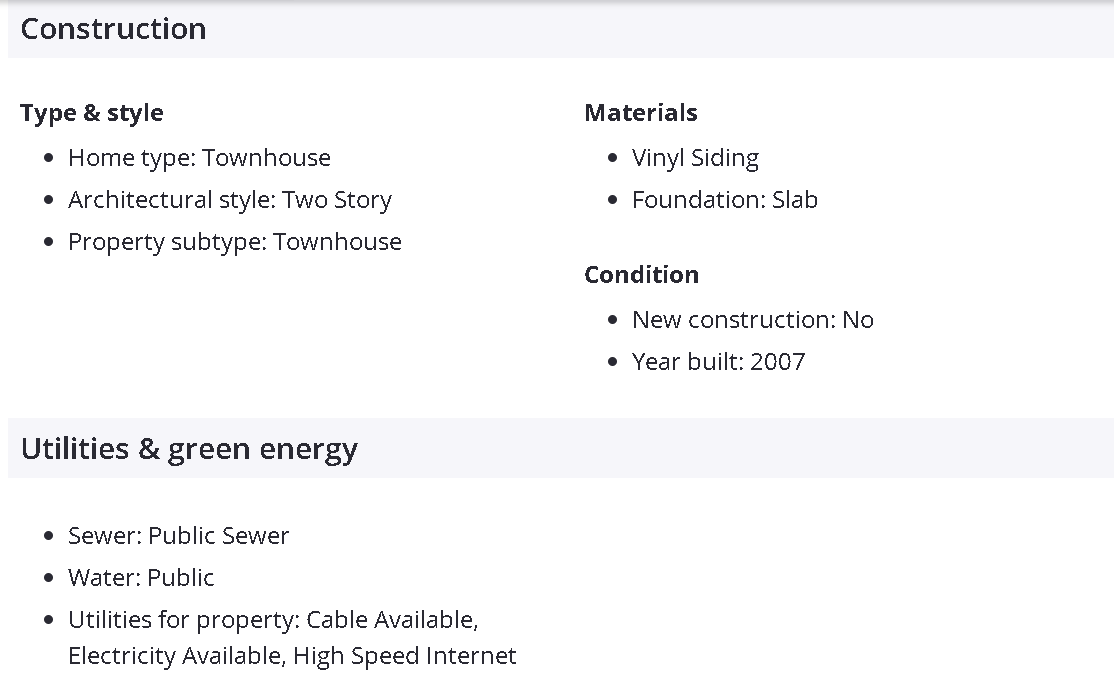Image resolution: width=1114 pixels, height=679 pixels.
Task: Click the Vinyl Siding list item
Action: (x=695, y=158)
